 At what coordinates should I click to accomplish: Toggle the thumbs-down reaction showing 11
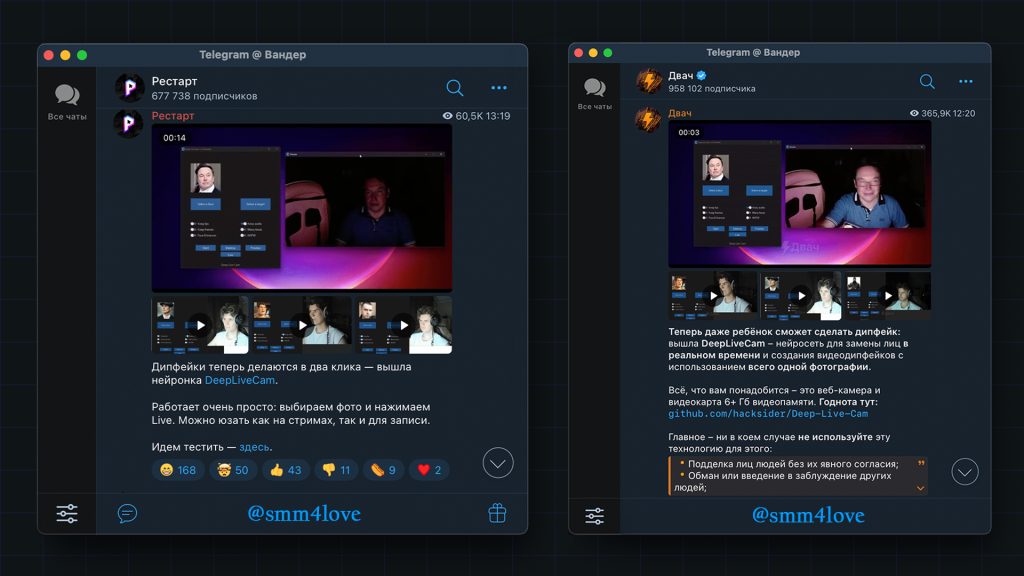point(335,470)
